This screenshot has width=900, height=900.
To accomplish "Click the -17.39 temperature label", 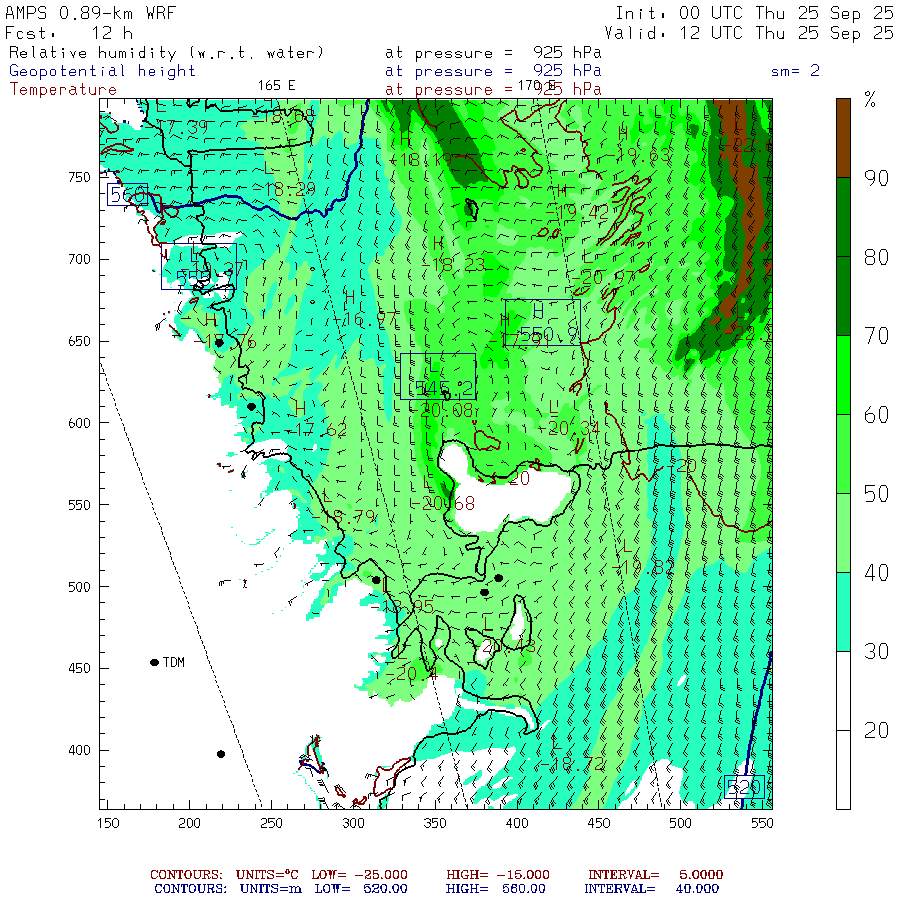I will pyautogui.click(x=179, y=127).
